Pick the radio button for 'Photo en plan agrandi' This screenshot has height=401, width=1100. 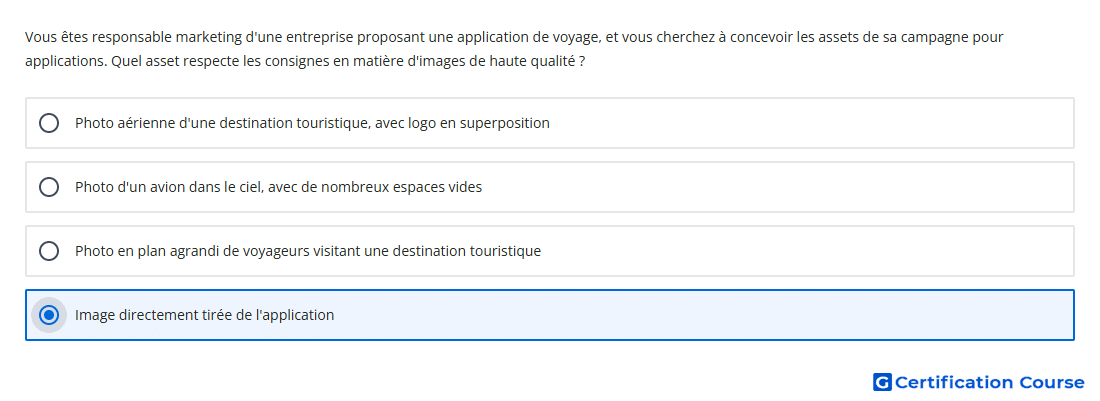point(49,251)
